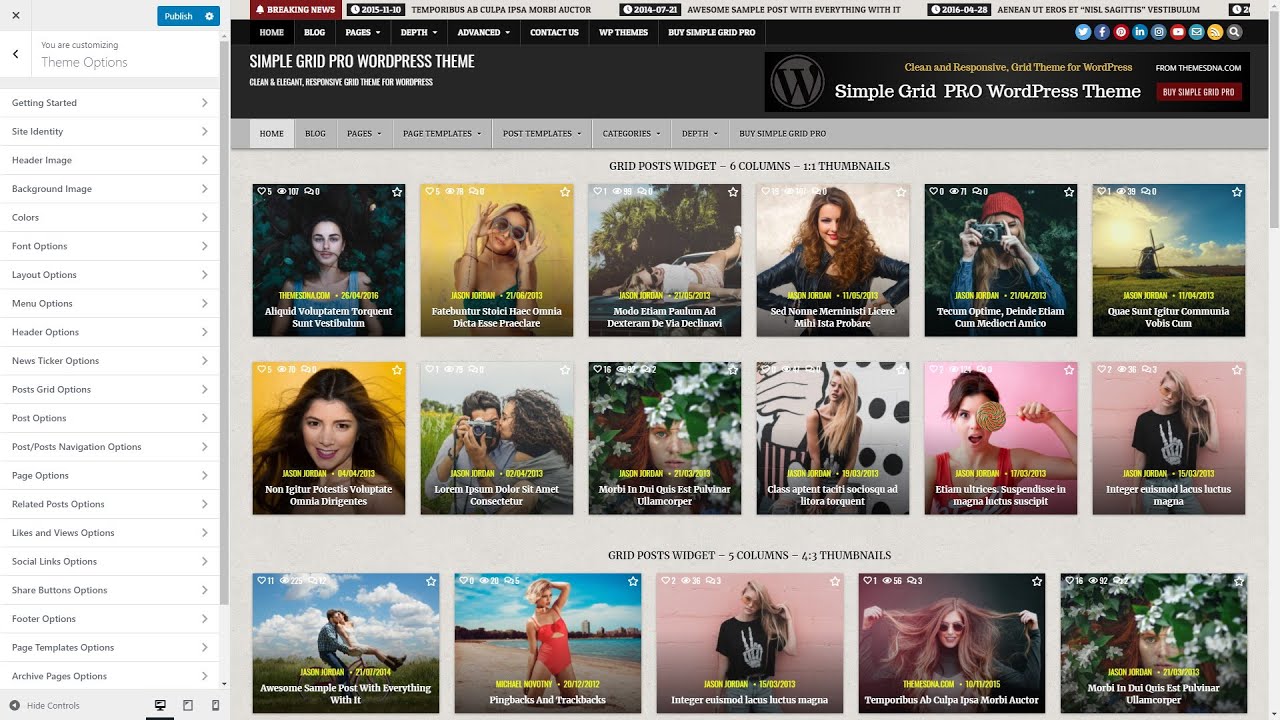Open the News Ticker Options section
Viewport: 1280px width, 720px height.
(110, 361)
